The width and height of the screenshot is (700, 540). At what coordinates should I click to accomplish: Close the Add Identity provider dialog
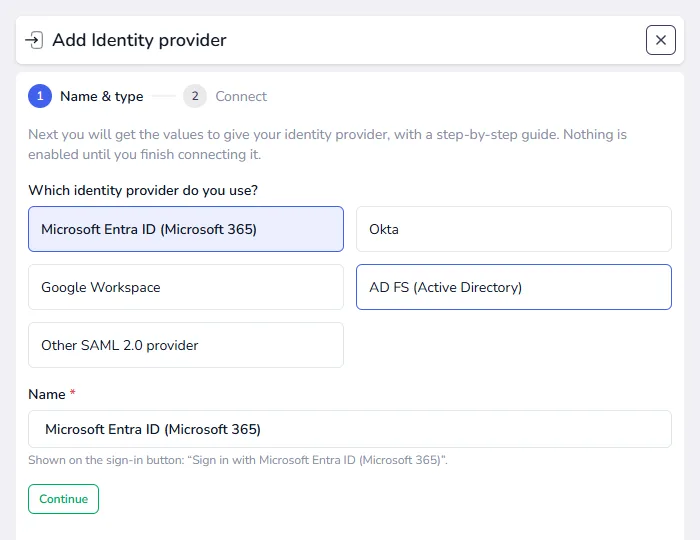coord(660,40)
